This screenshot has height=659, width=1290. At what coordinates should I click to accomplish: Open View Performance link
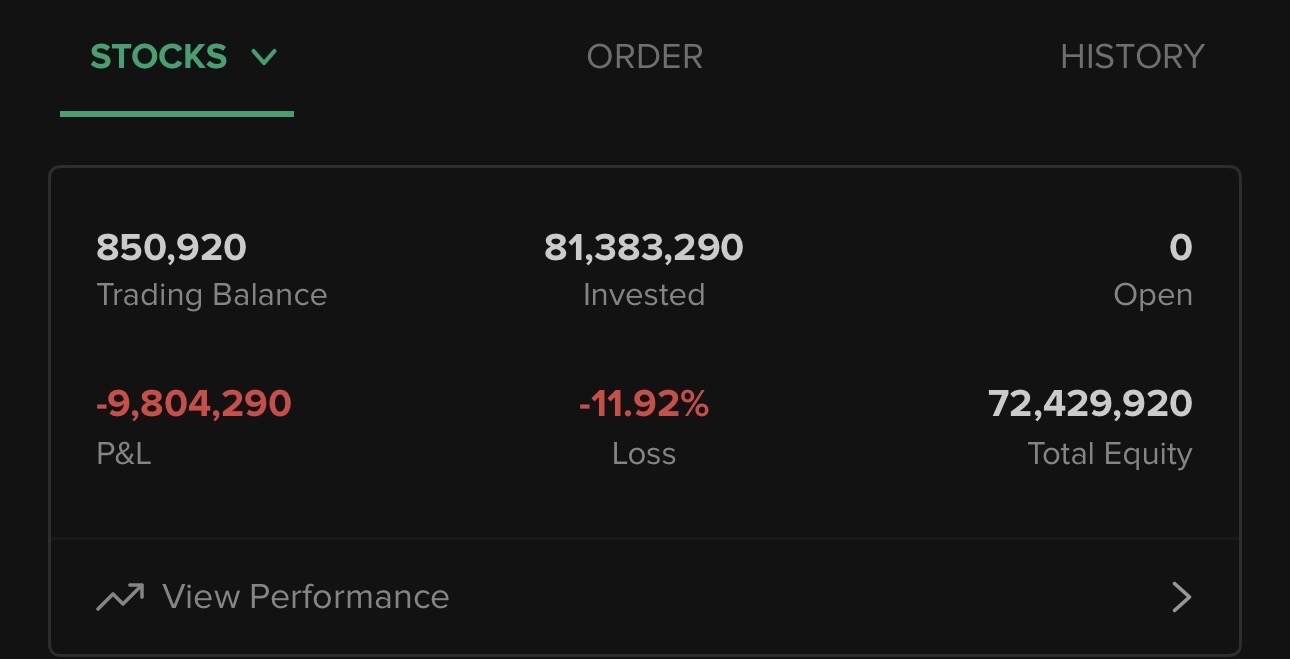[x=305, y=597]
